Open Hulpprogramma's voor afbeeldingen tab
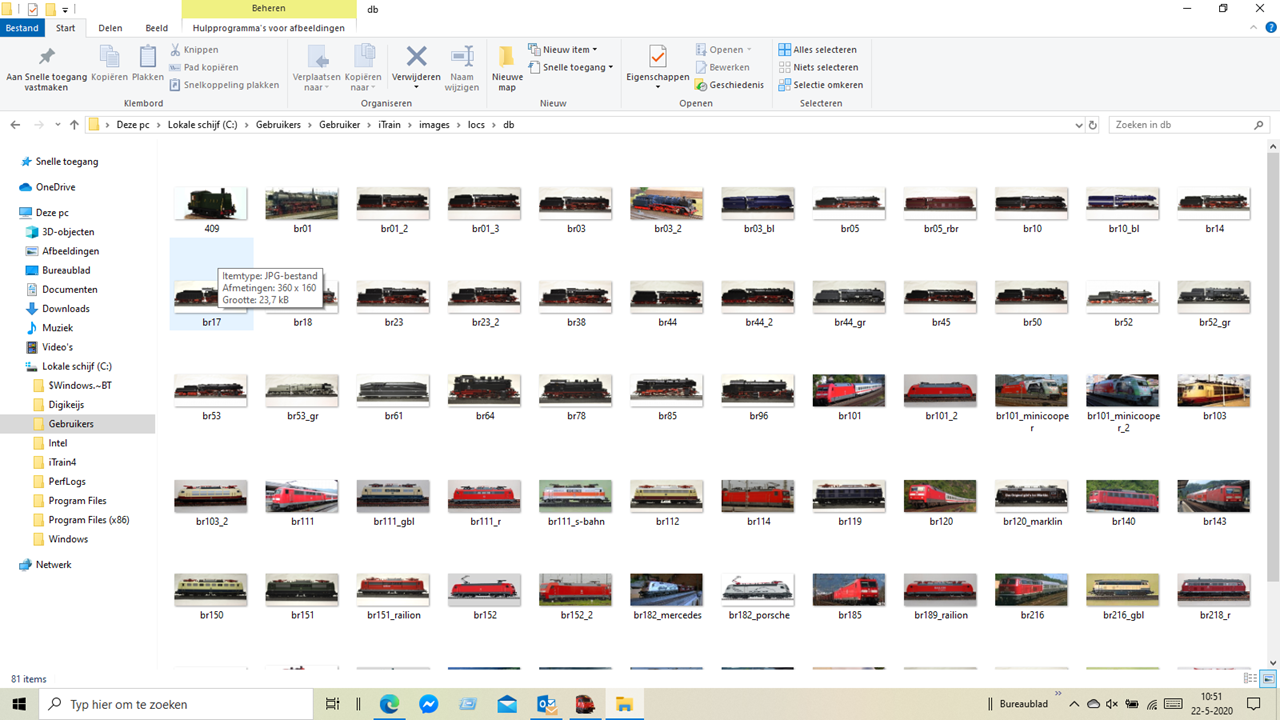 [269, 28]
